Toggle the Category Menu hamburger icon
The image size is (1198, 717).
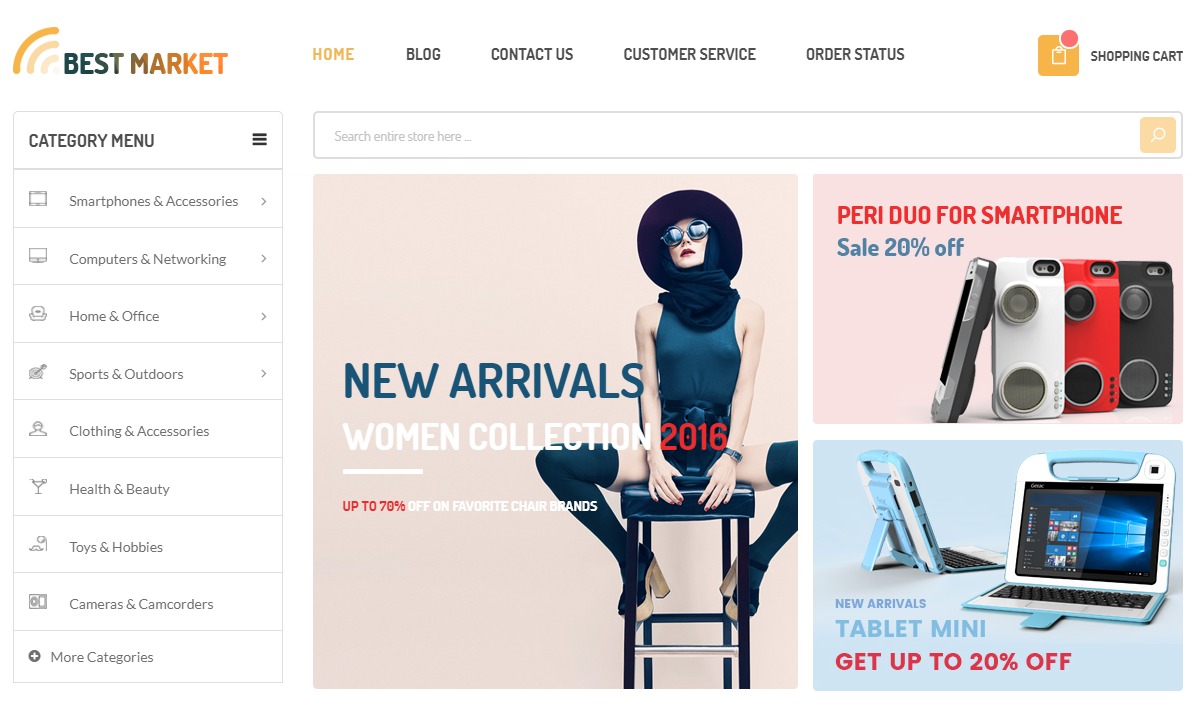click(260, 140)
